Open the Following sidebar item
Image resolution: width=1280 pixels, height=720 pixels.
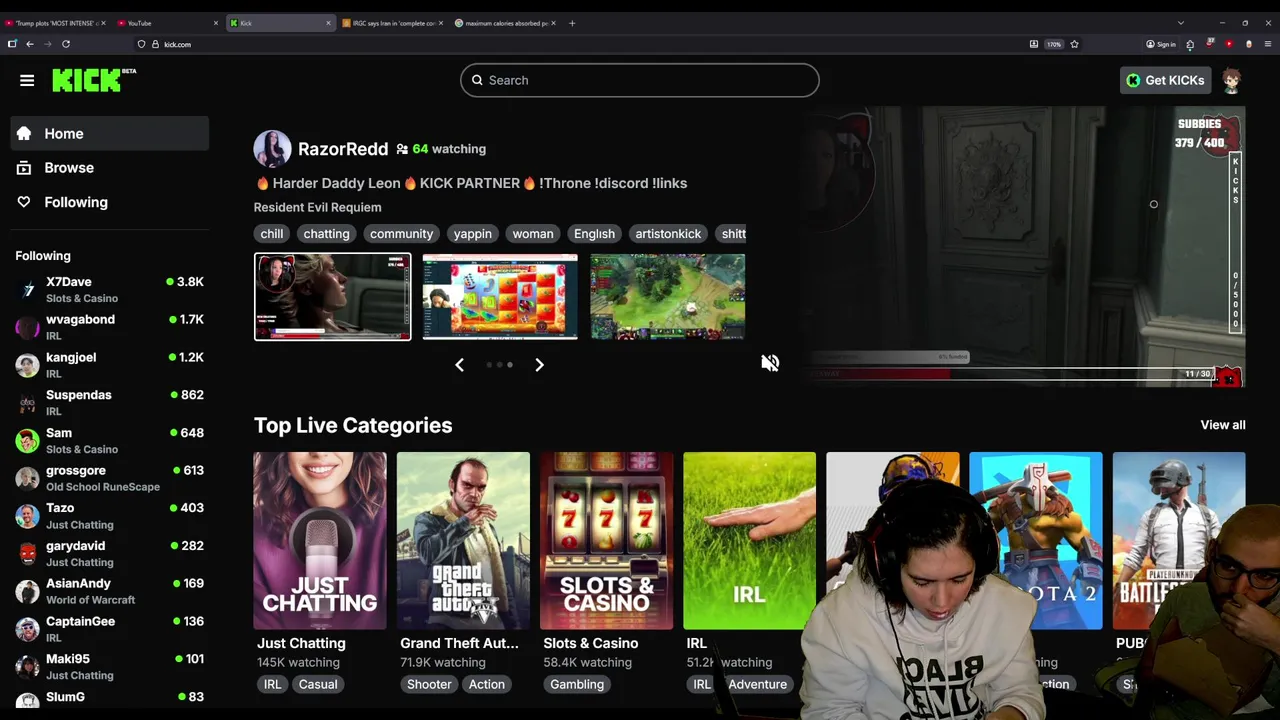pyautogui.click(x=110, y=202)
